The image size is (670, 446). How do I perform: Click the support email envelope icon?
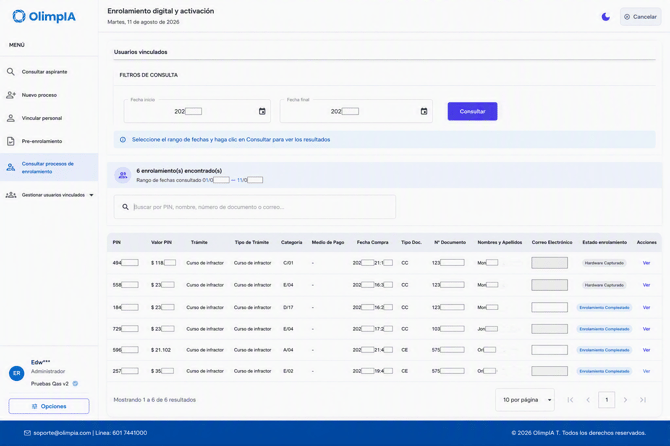[27, 433]
